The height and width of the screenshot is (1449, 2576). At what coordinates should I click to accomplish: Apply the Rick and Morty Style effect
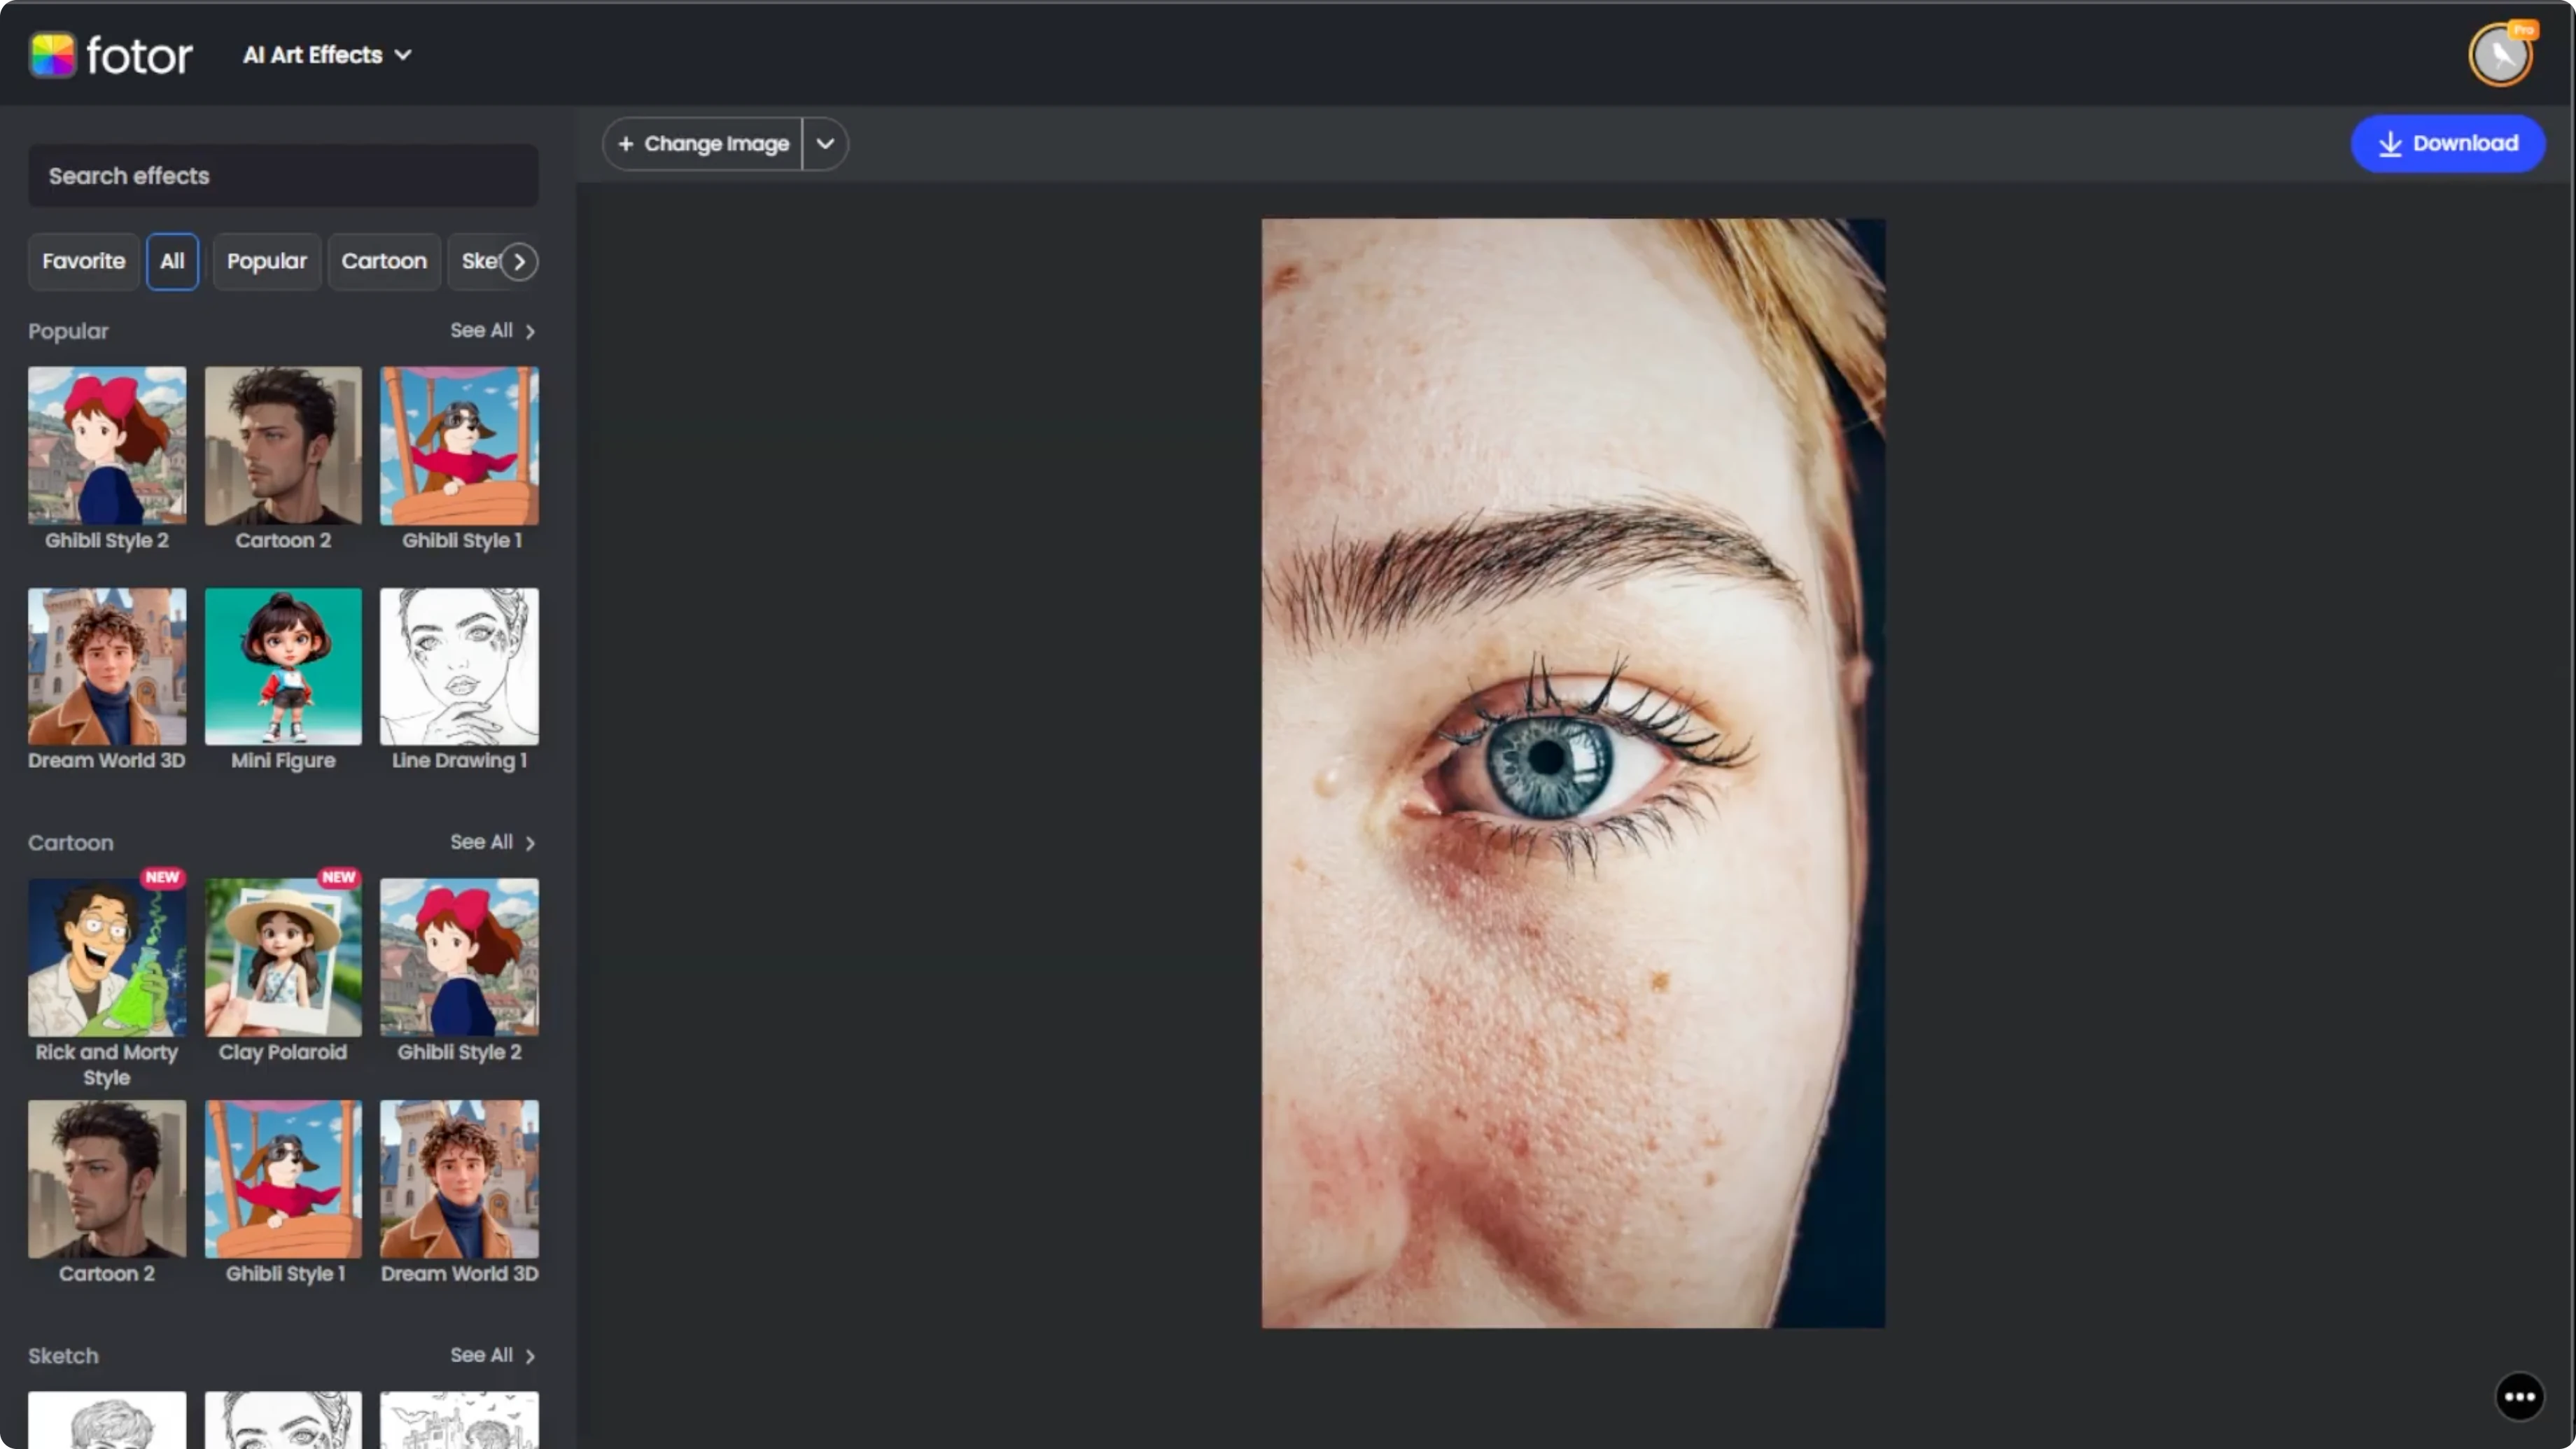pyautogui.click(x=107, y=957)
